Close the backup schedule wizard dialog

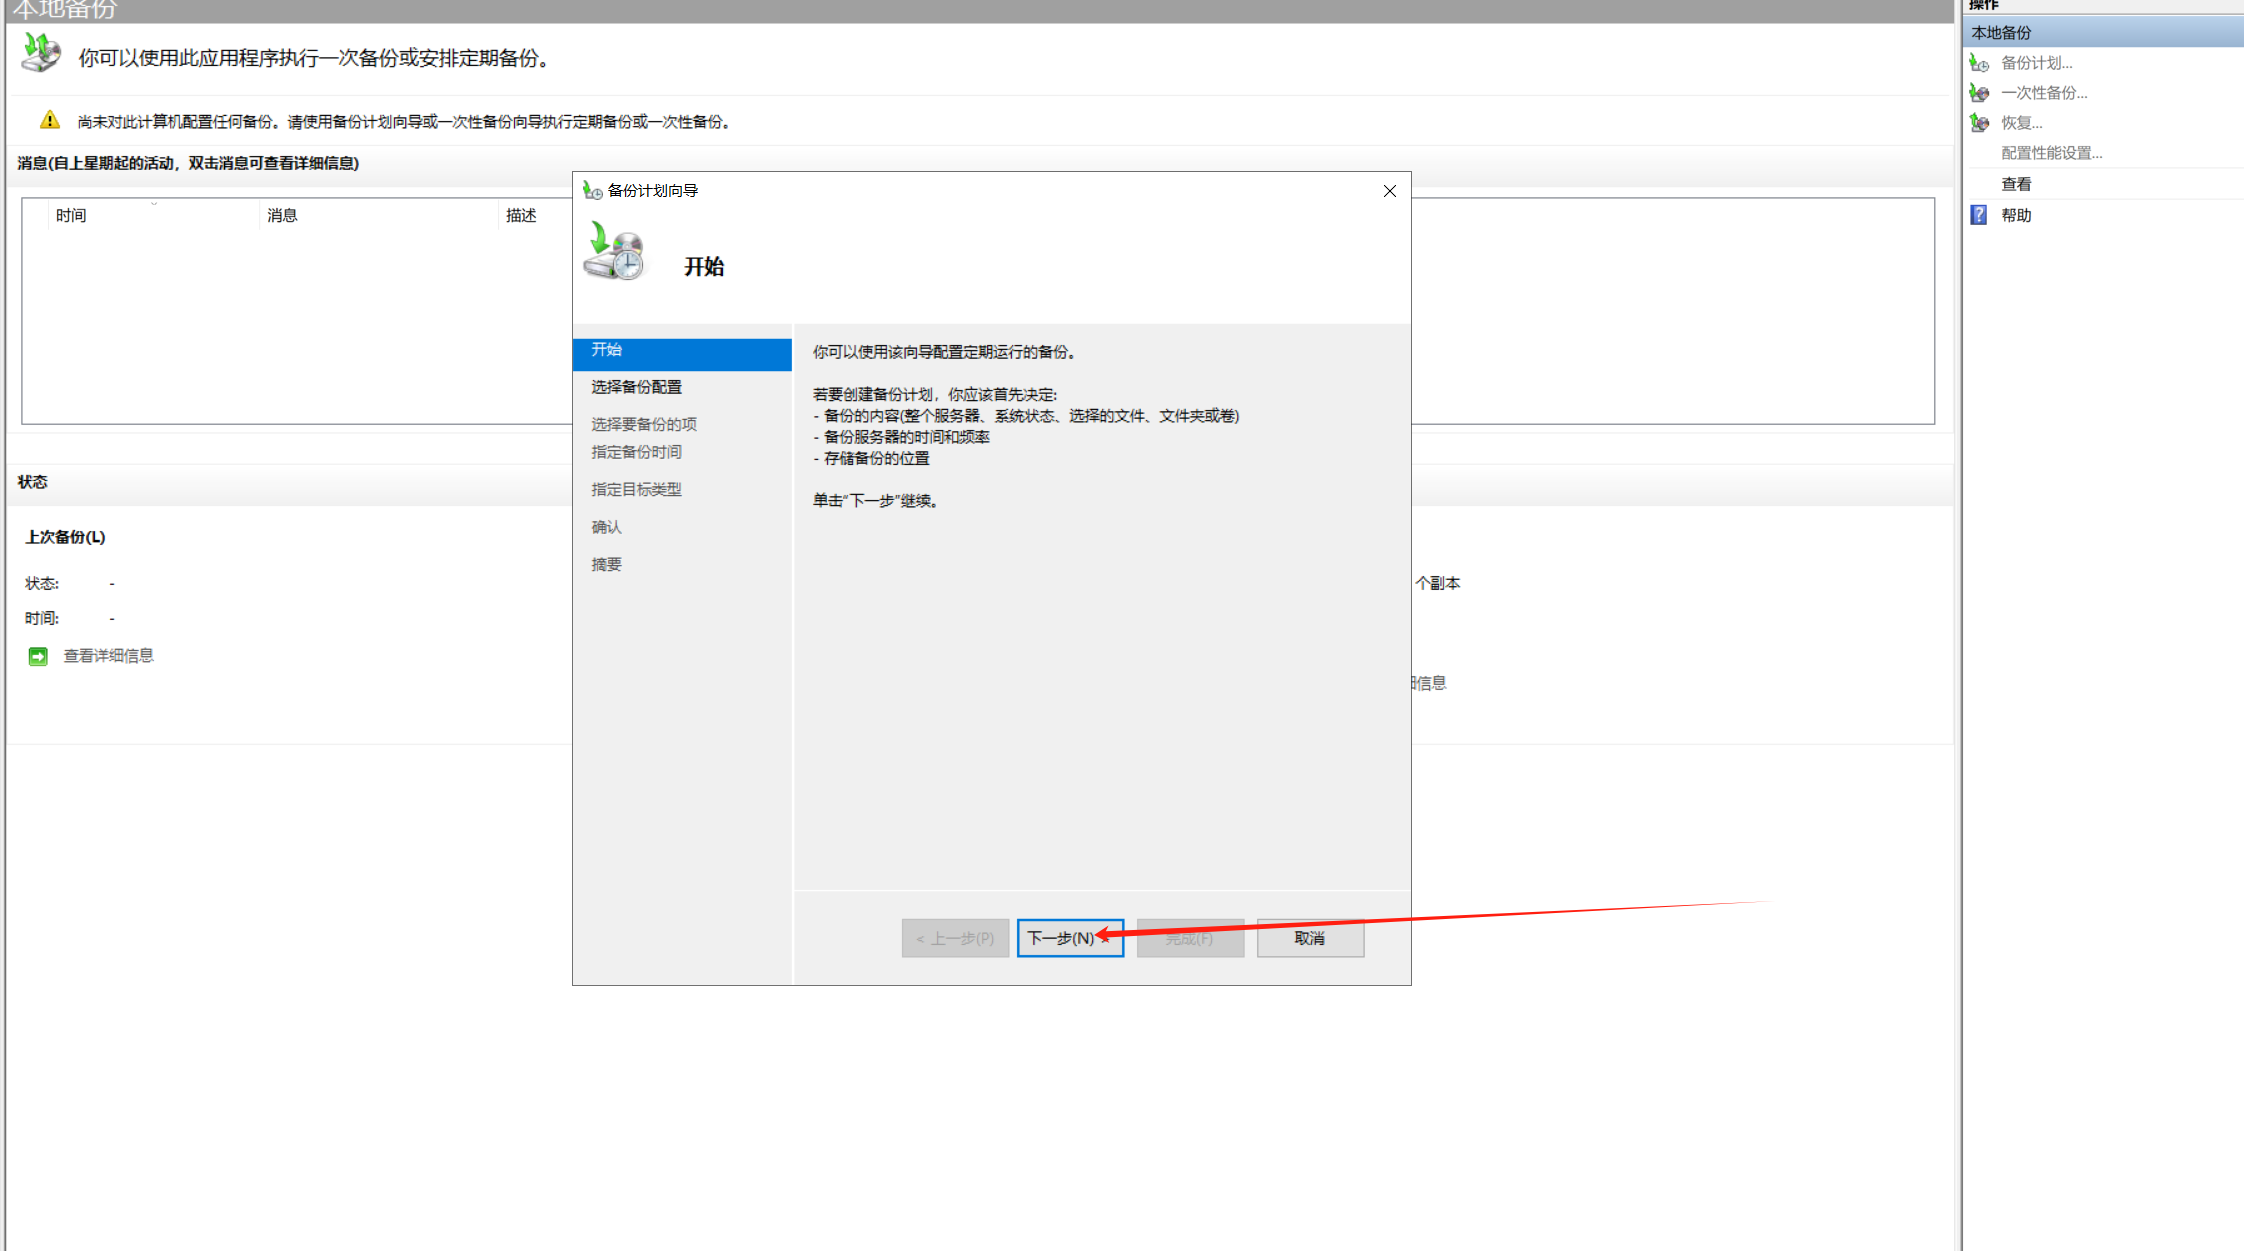(x=1389, y=191)
